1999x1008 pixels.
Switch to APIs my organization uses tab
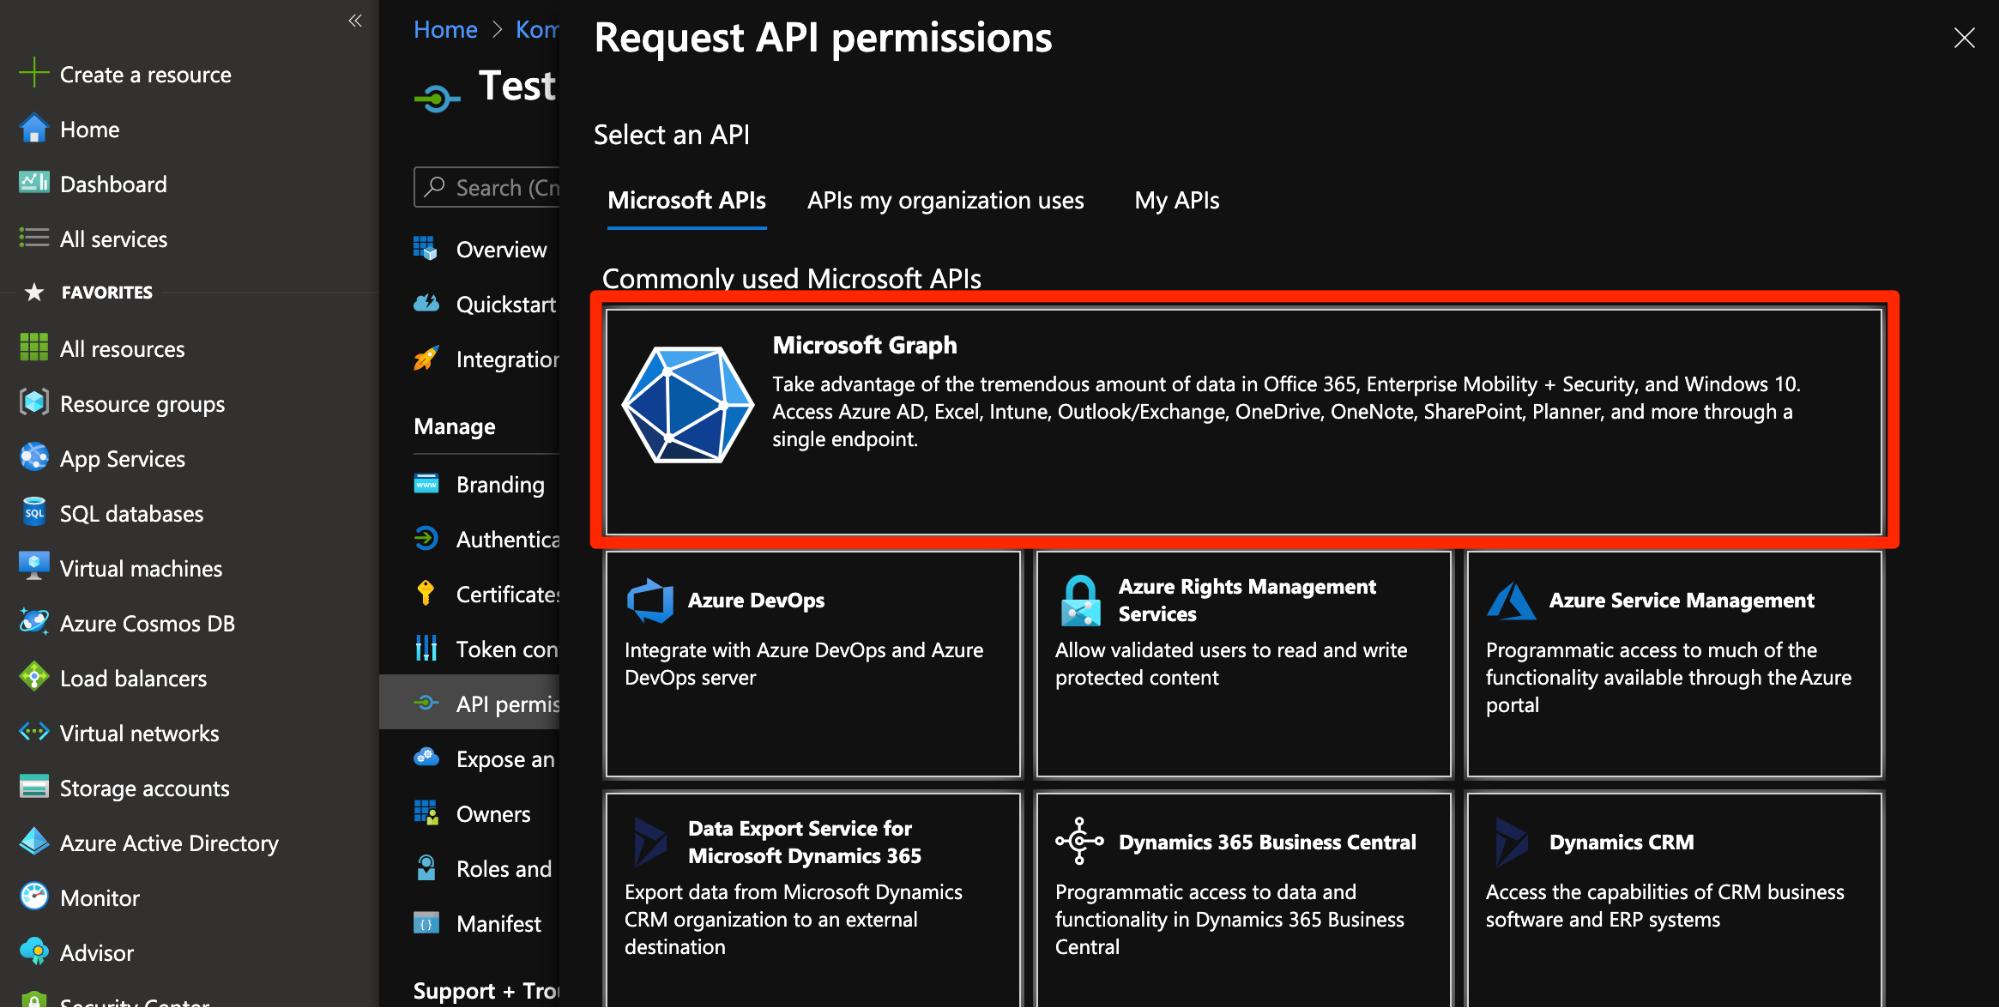coord(945,201)
